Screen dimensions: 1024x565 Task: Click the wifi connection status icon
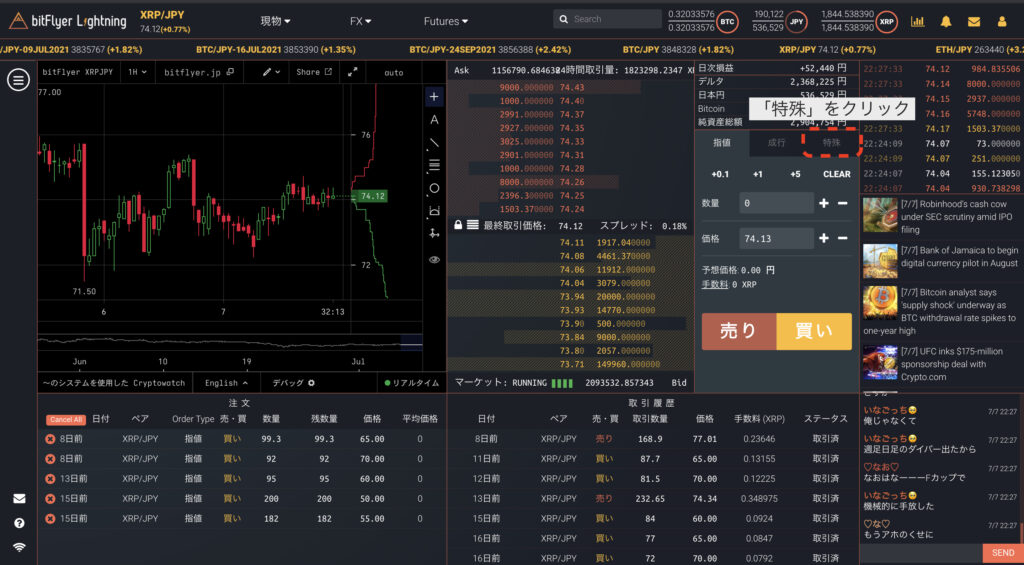click(x=19, y=547)
